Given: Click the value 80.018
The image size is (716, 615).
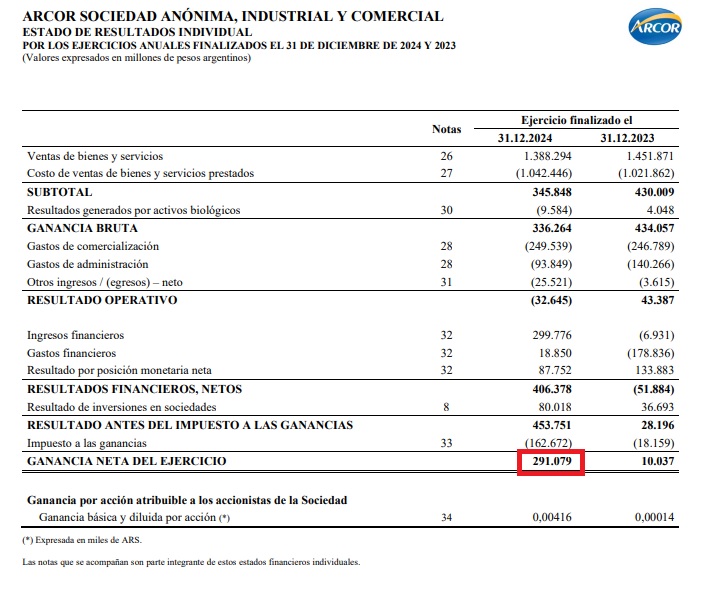Looking at the screenshot, I should tap(555, 407).
